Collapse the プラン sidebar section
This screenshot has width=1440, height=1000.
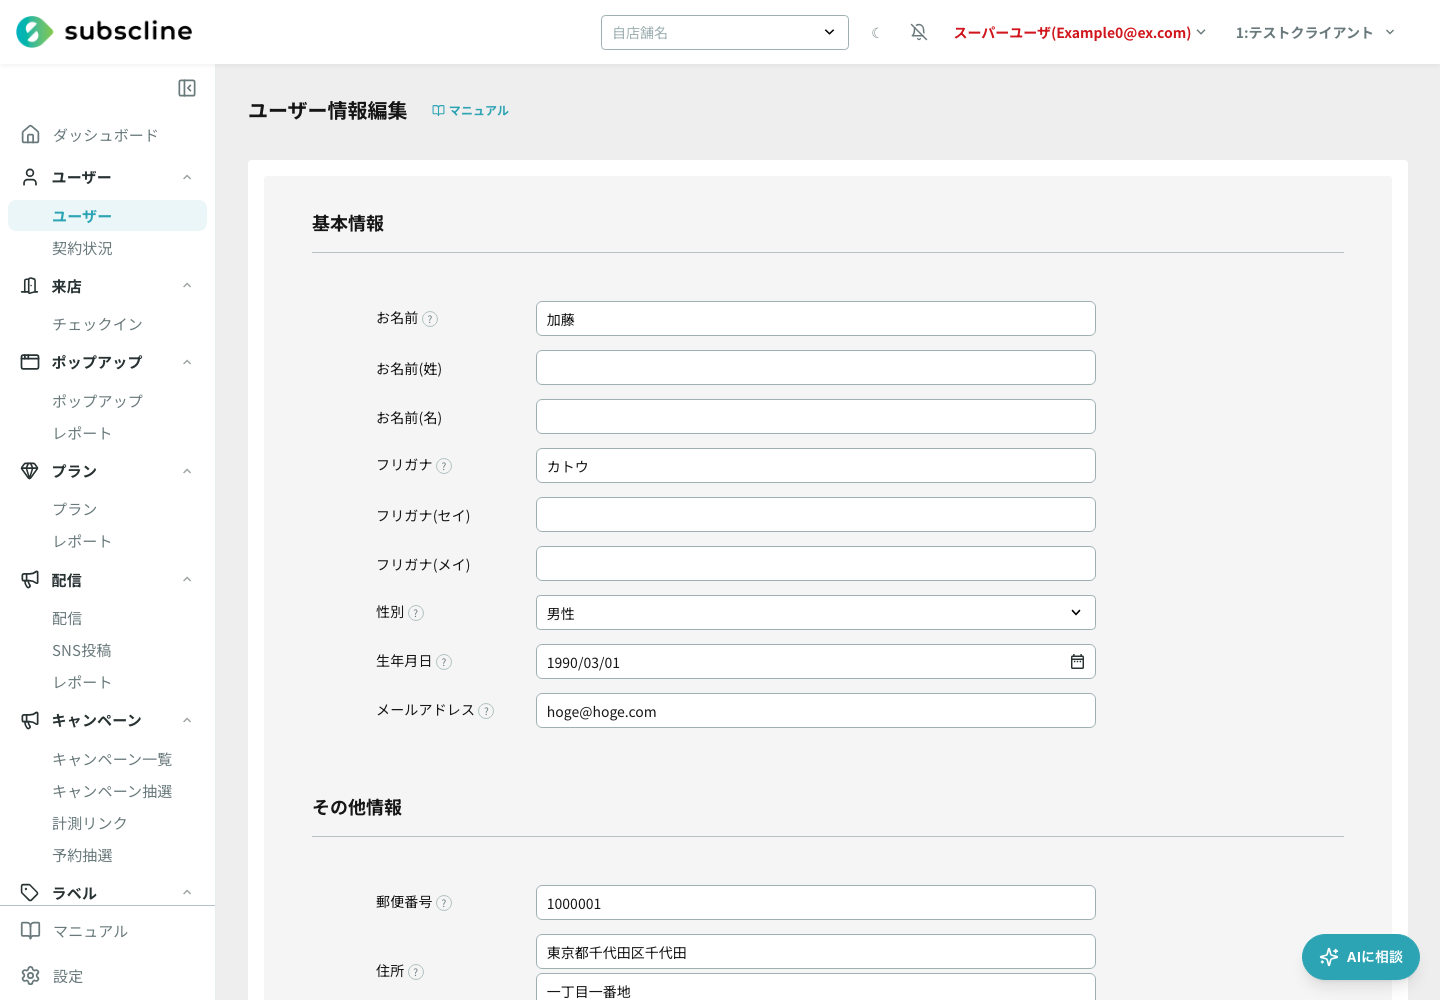coord(187,471)
